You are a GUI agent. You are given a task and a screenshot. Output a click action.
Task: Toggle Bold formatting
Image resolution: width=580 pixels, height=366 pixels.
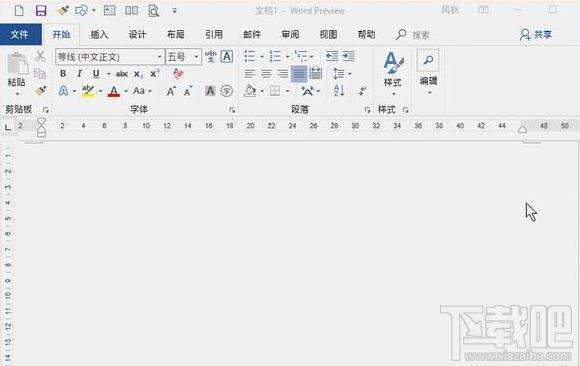[63, 74]
